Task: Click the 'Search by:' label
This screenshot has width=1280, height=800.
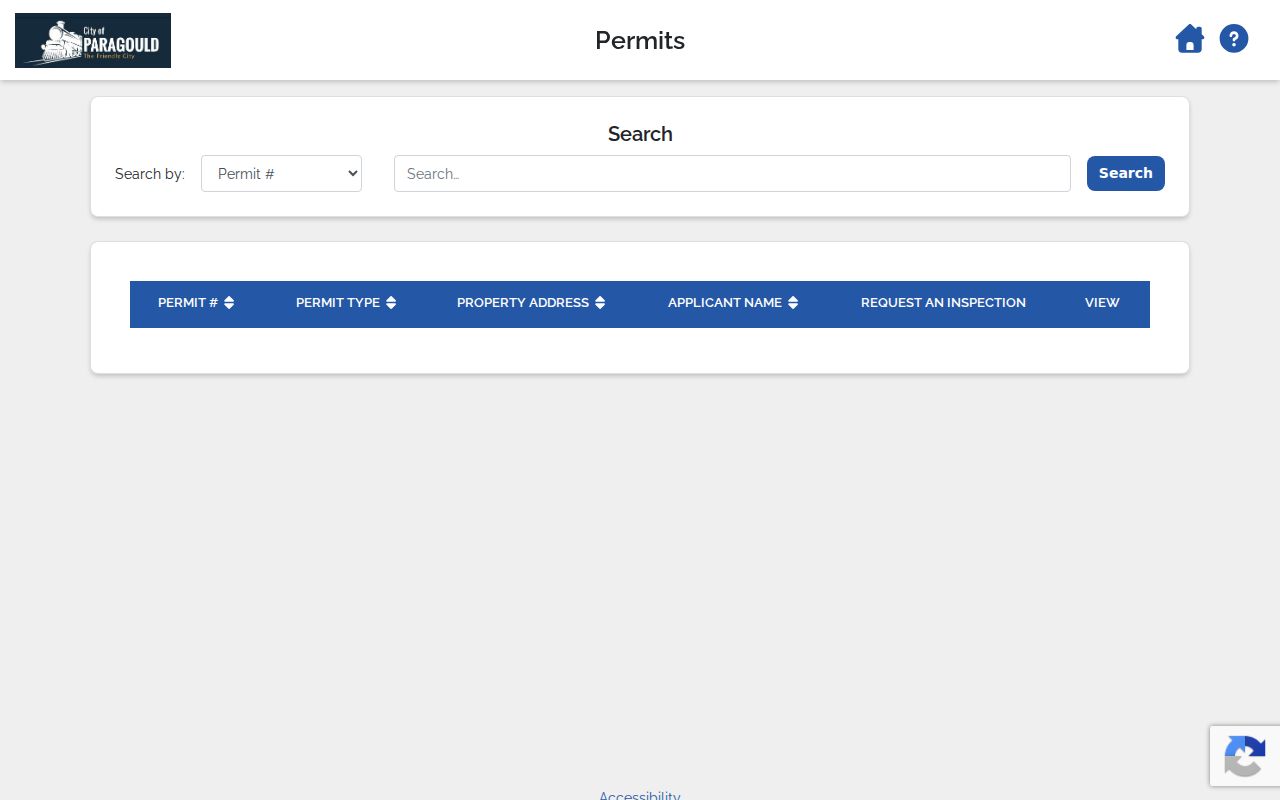Action: [150, 174]
